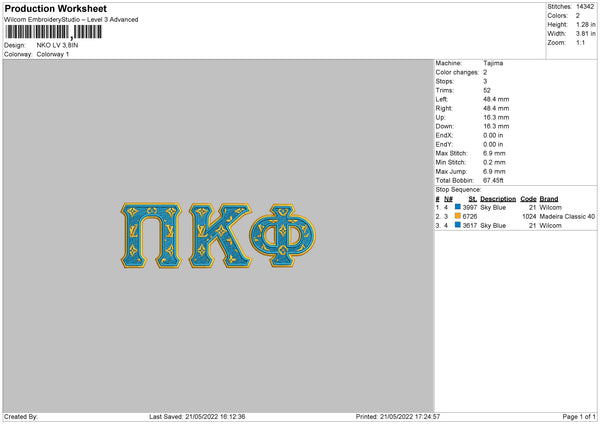Click the Max Stitch value 6.9 mm
Image resolution: width=600 pixels, height=424 pixels.
click(x=494, y=153)
